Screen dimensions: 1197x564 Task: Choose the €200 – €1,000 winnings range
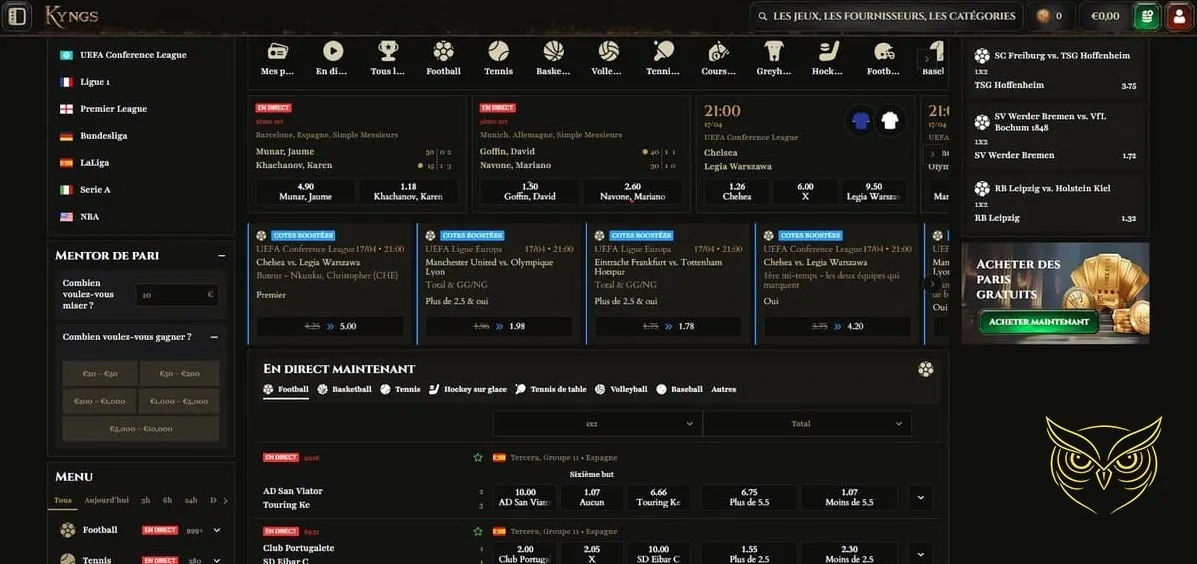click(x=100, y=401)
